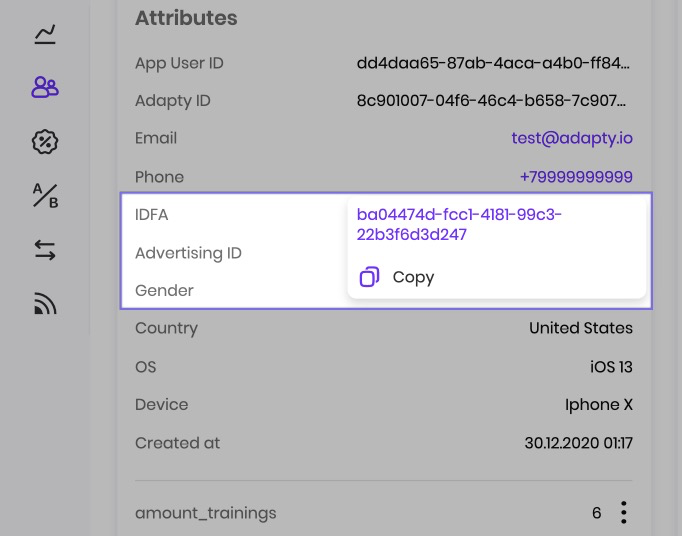The width and height of the screenshot is (682, 536).
Task: Click the integrations arrows icon in sidebar
Action: coord(45,251)
